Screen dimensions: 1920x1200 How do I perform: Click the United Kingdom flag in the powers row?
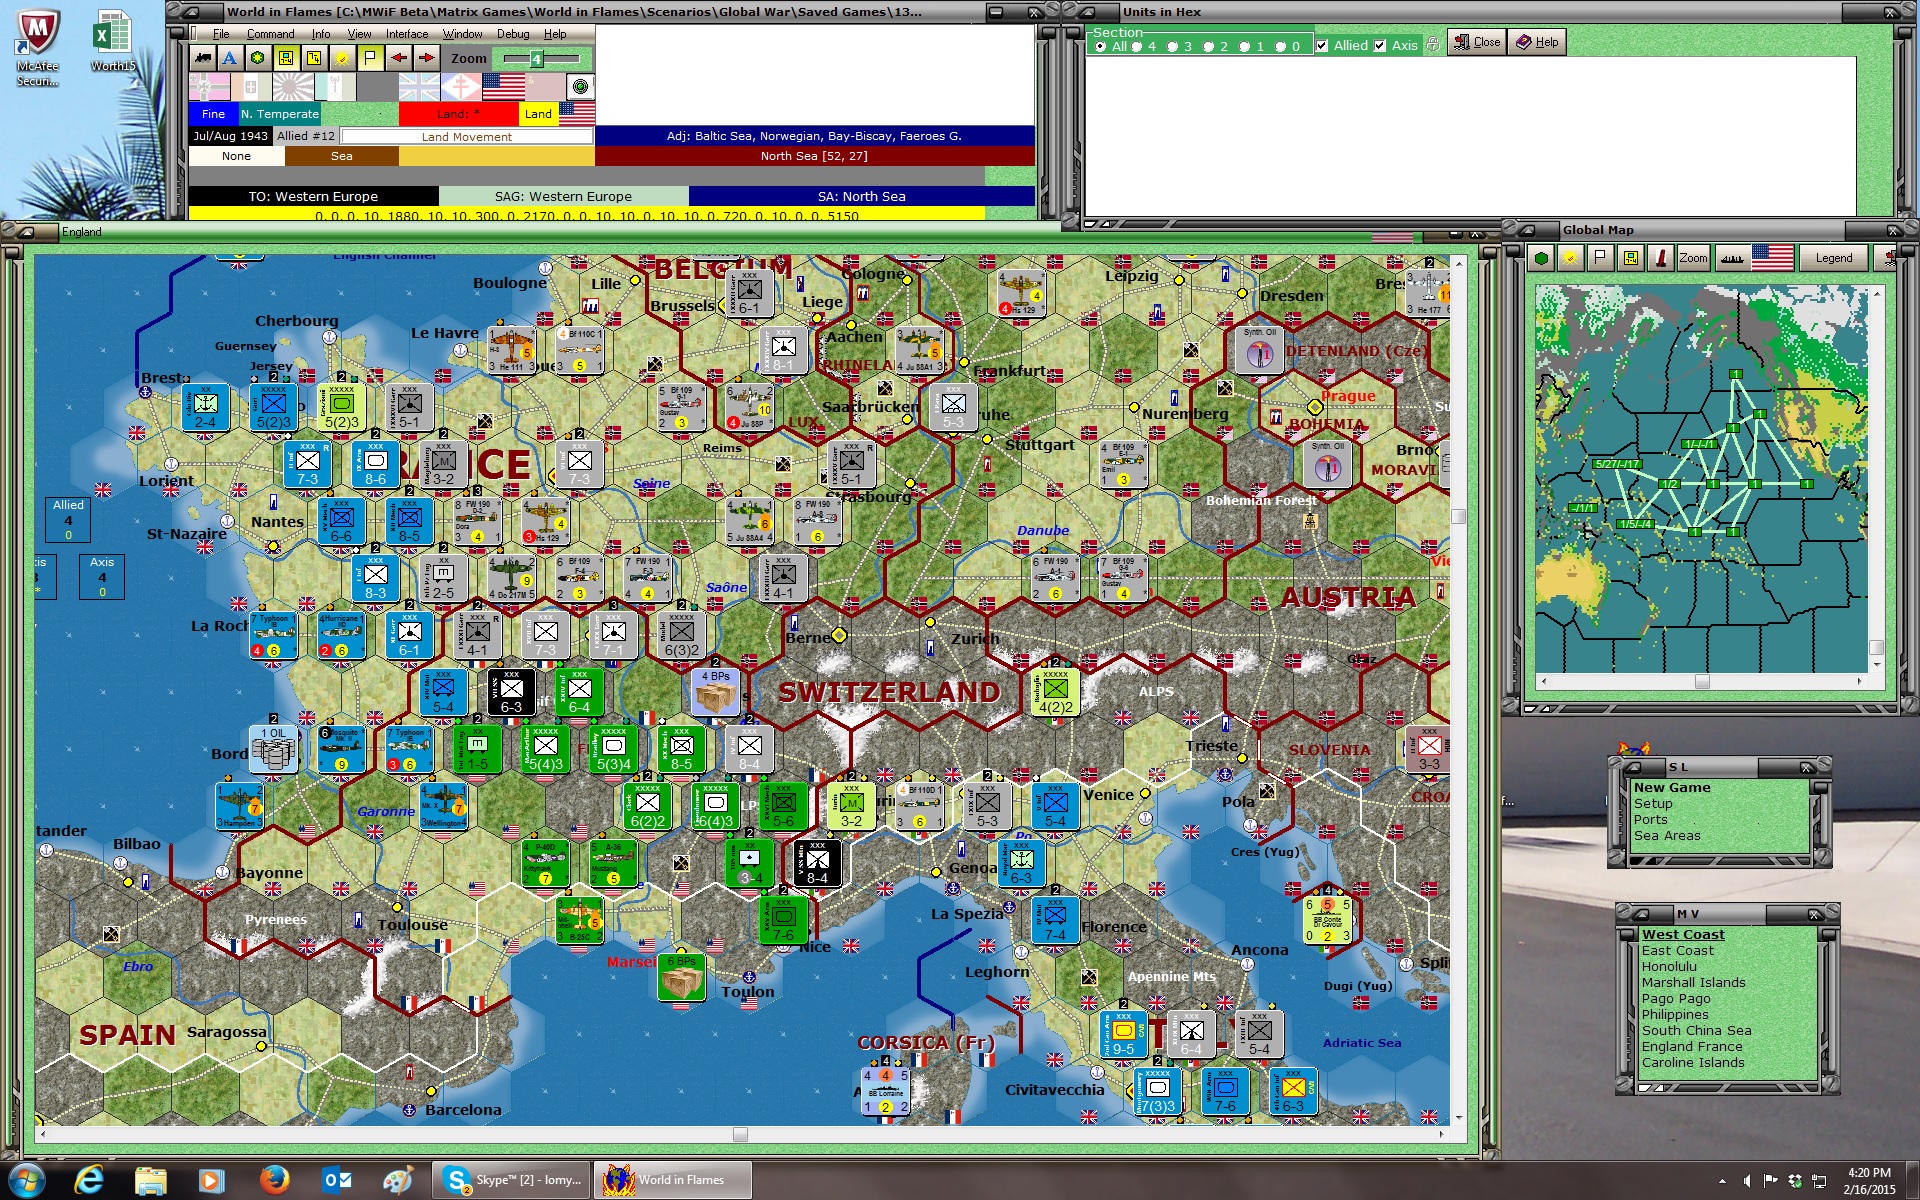(x=420, y=87)
